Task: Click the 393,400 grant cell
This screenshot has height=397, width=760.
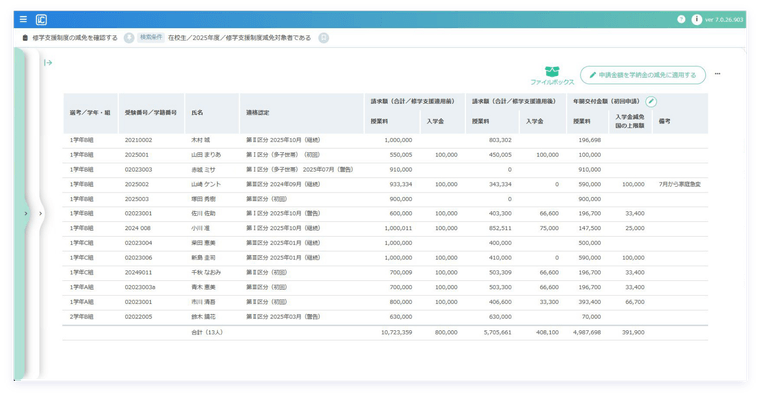Action: [x=590, y=302]
